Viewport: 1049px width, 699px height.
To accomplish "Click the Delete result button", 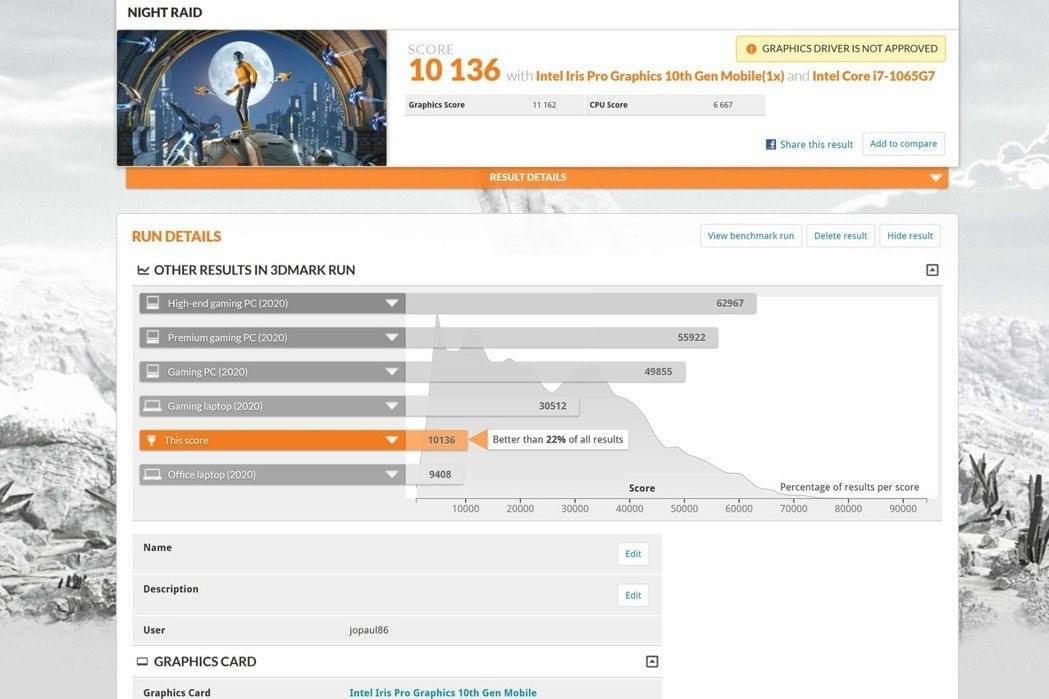I will pos(840,235).
